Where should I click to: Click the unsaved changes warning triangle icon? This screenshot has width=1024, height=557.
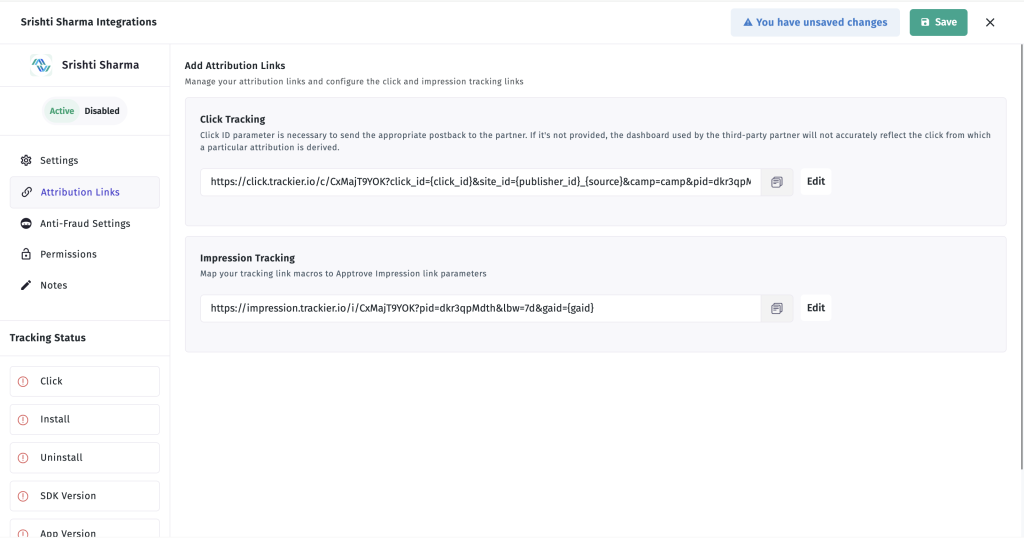(x=748, y=22)
